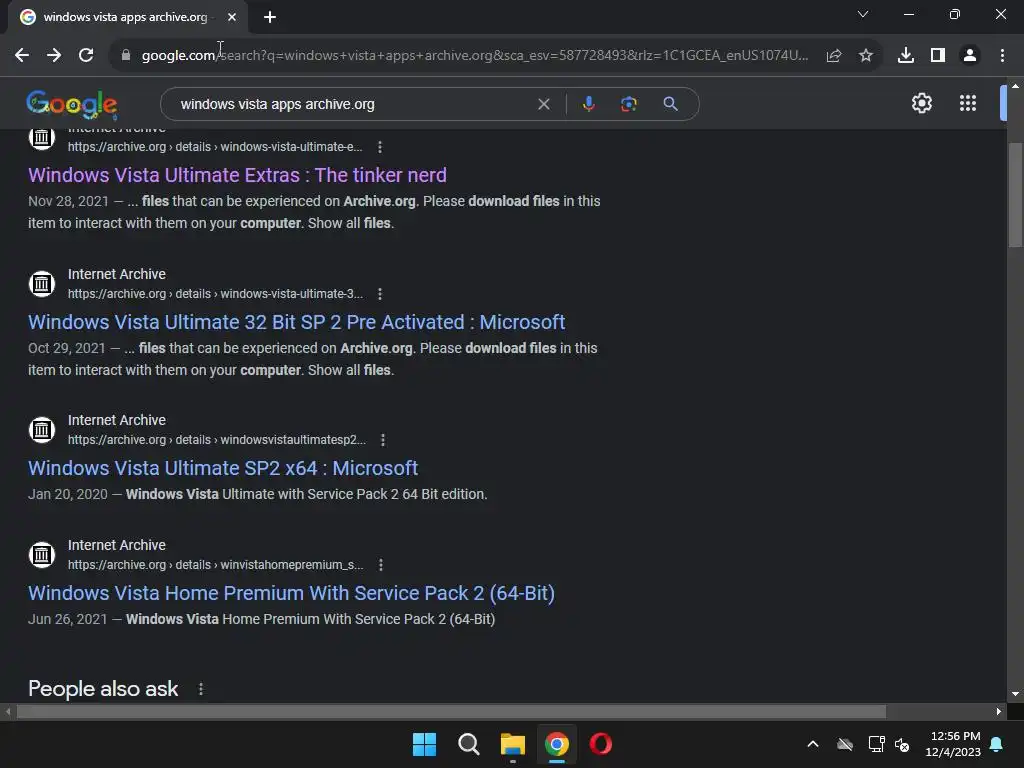
Task: Open File Explorer from taskbar
Action: tap(513, 744)
